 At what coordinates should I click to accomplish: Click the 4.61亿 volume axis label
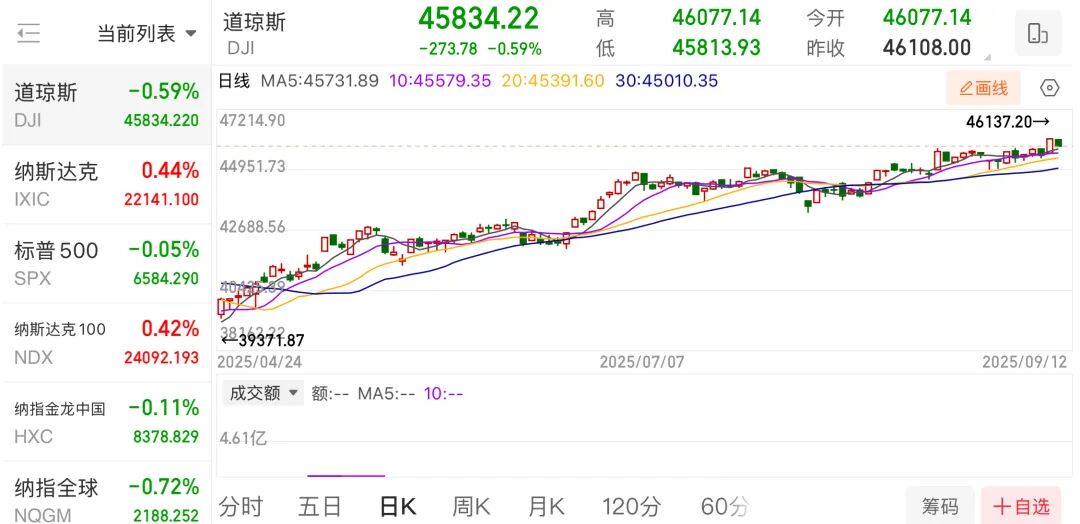[x=243, y=437]
